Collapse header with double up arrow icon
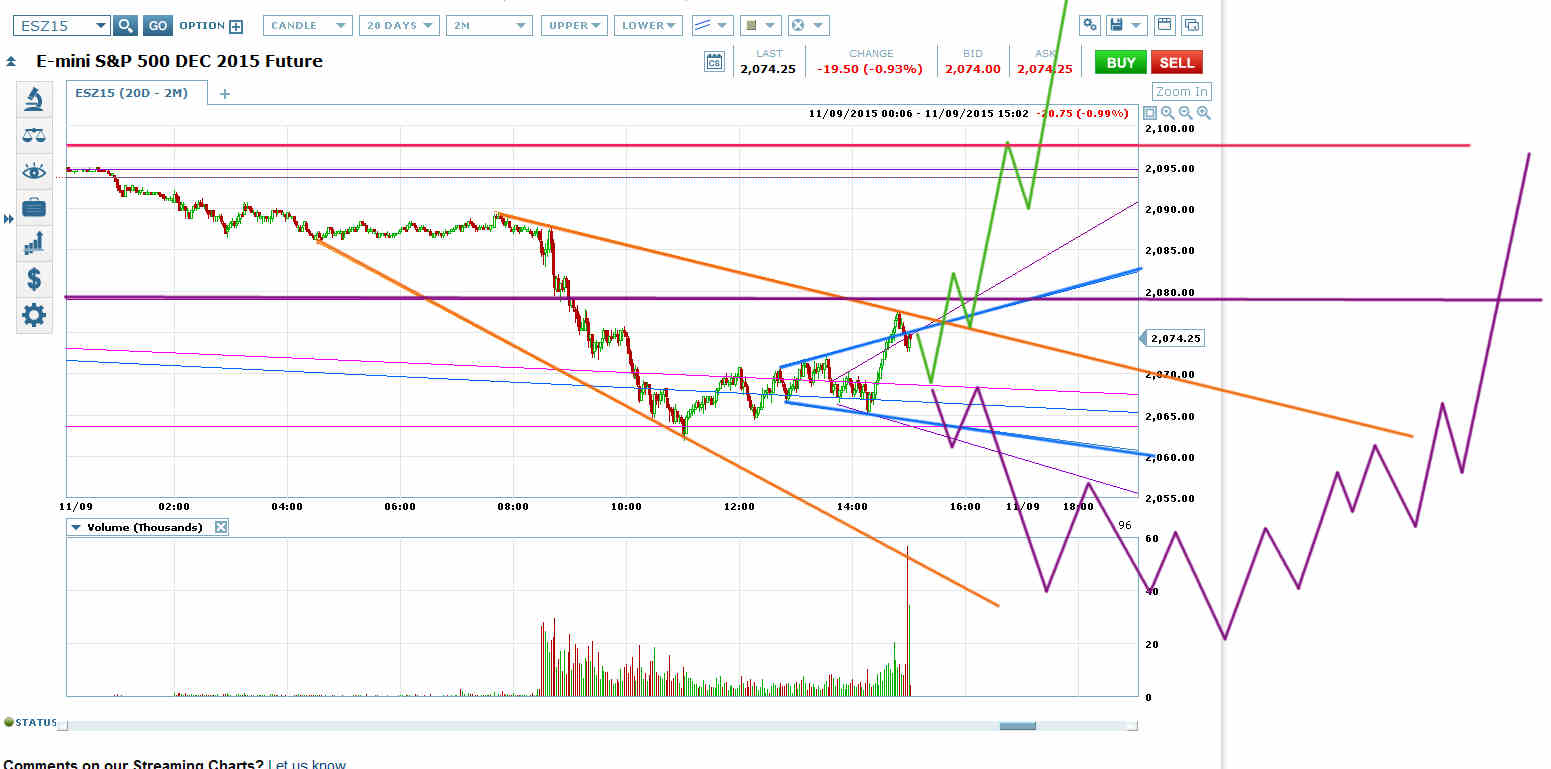The width and height of the screenshot is (1551, 769). 11,62
